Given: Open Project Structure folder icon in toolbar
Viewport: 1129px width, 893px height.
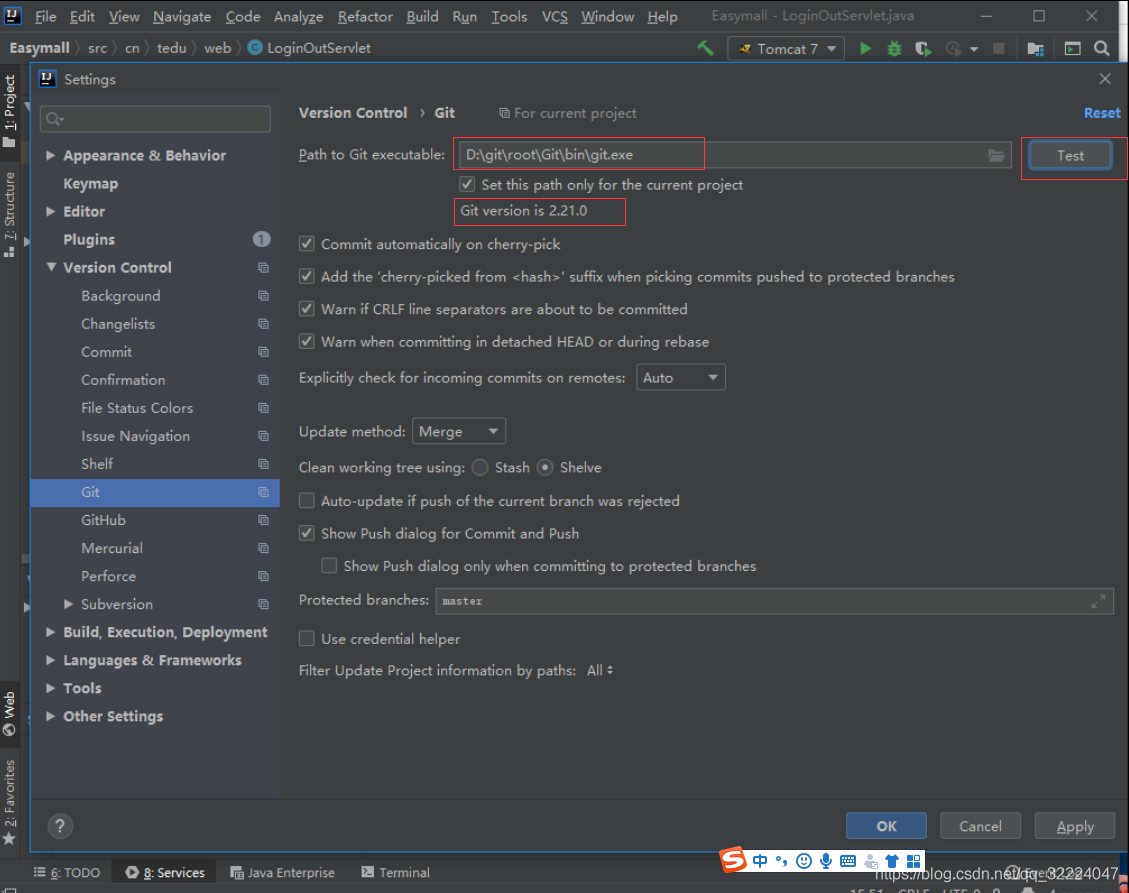Looking at the screenshot, I should point(1035,48).
